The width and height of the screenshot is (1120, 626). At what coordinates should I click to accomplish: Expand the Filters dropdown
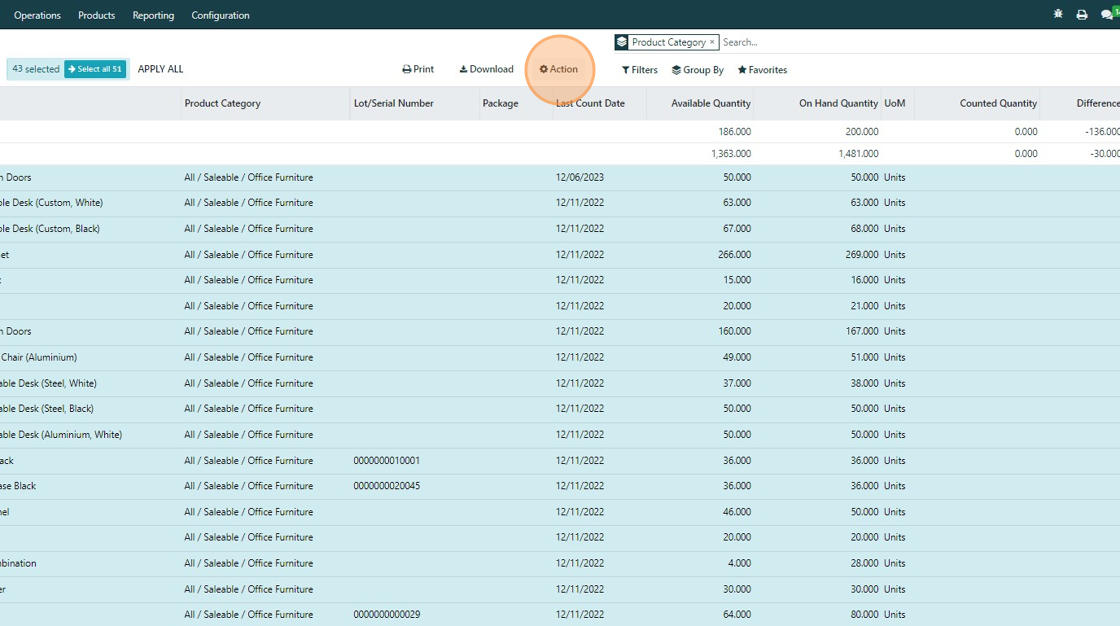tap(640, 70)
